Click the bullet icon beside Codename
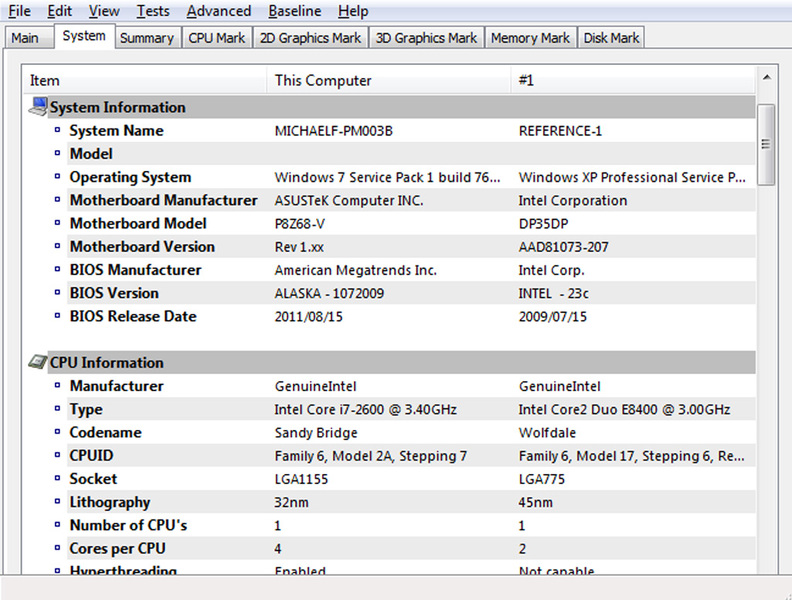Screen dimensions: 792x600 coord(57,432)
